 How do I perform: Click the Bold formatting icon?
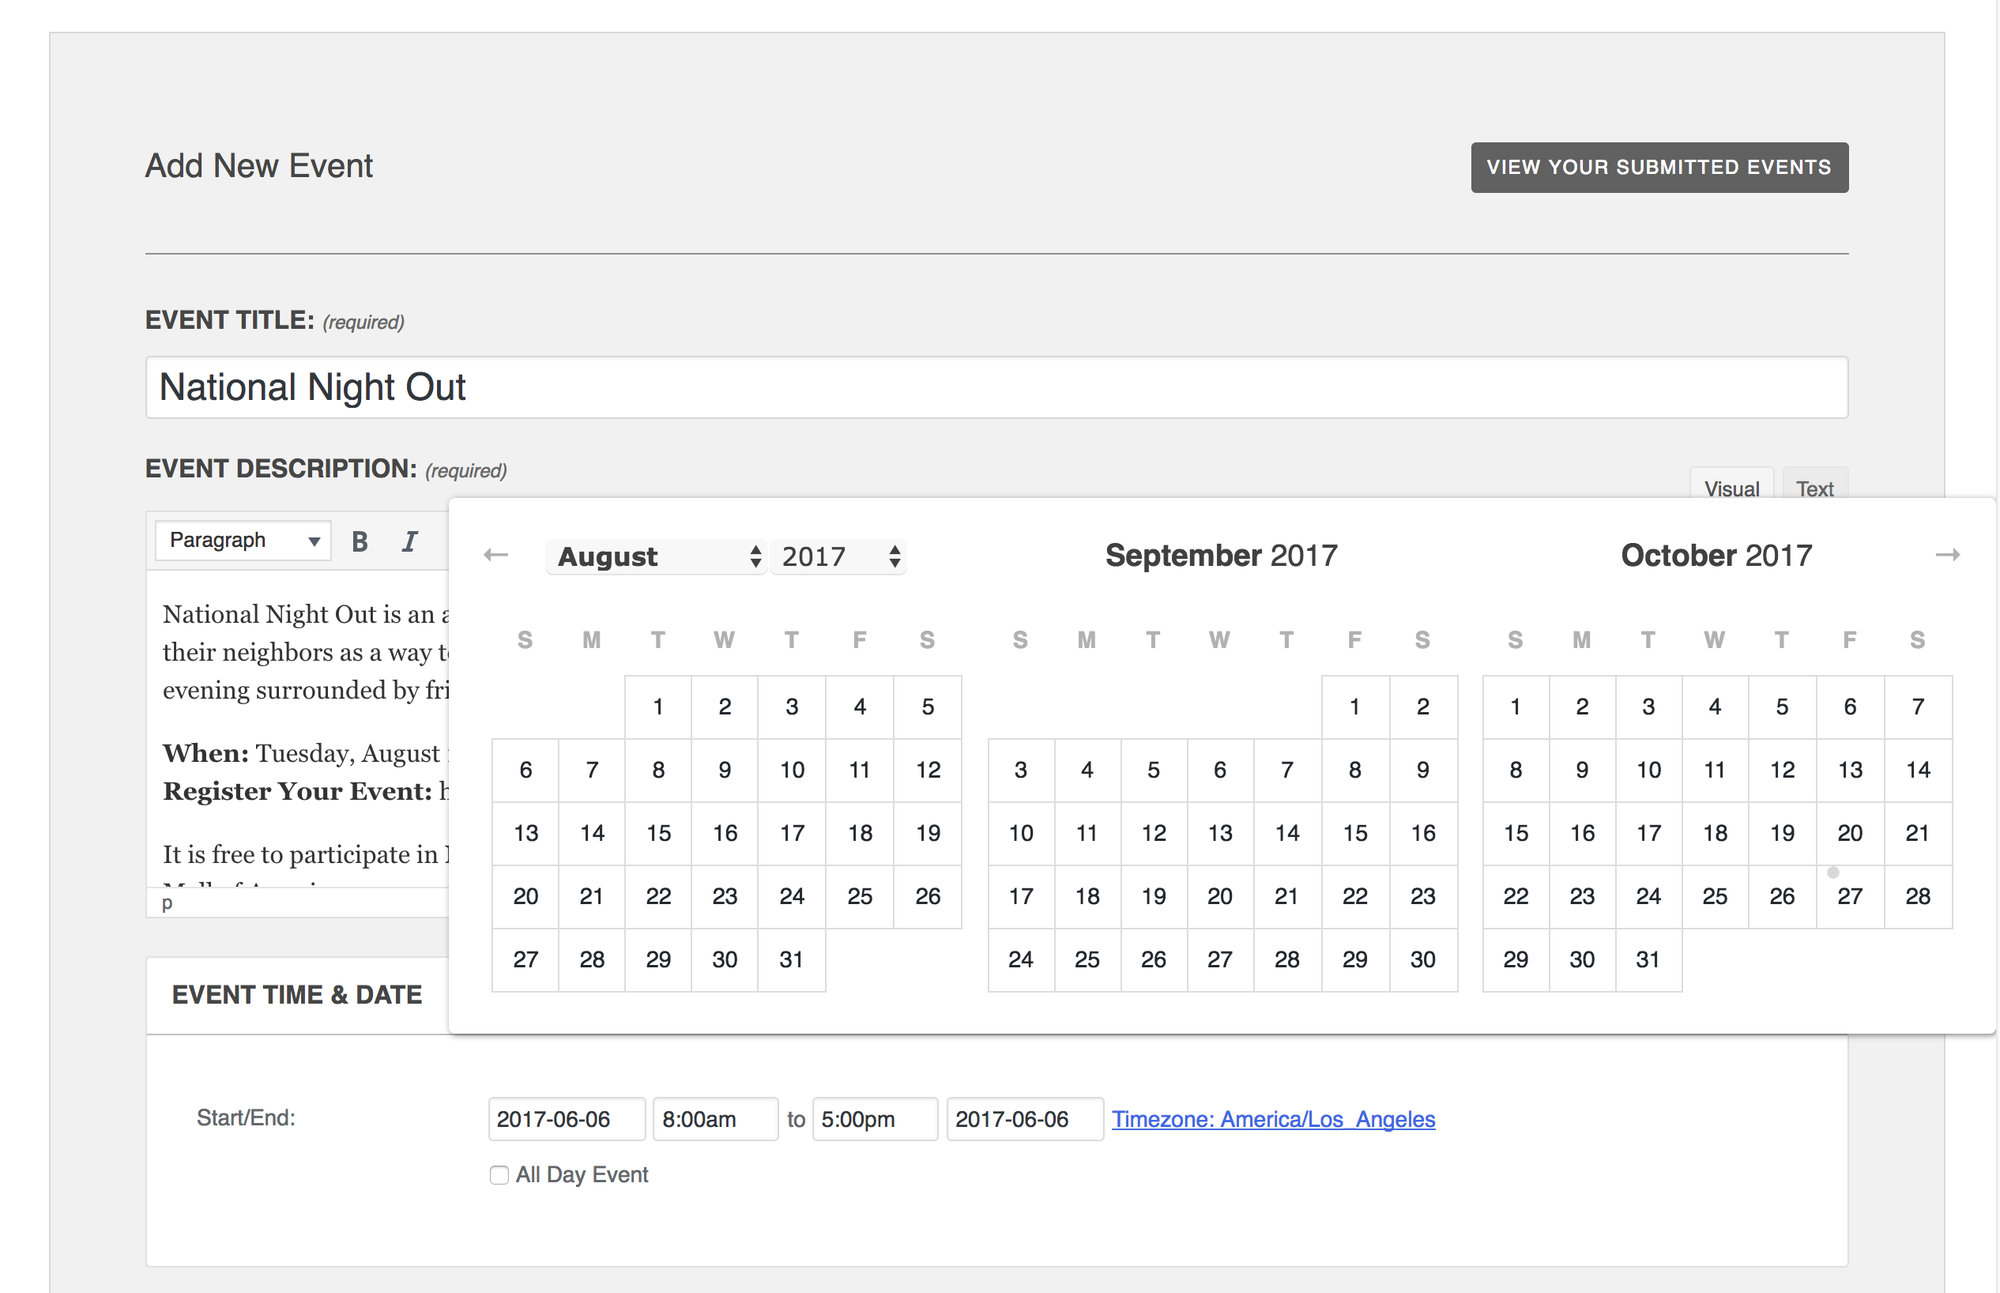(x=360, y=541)
